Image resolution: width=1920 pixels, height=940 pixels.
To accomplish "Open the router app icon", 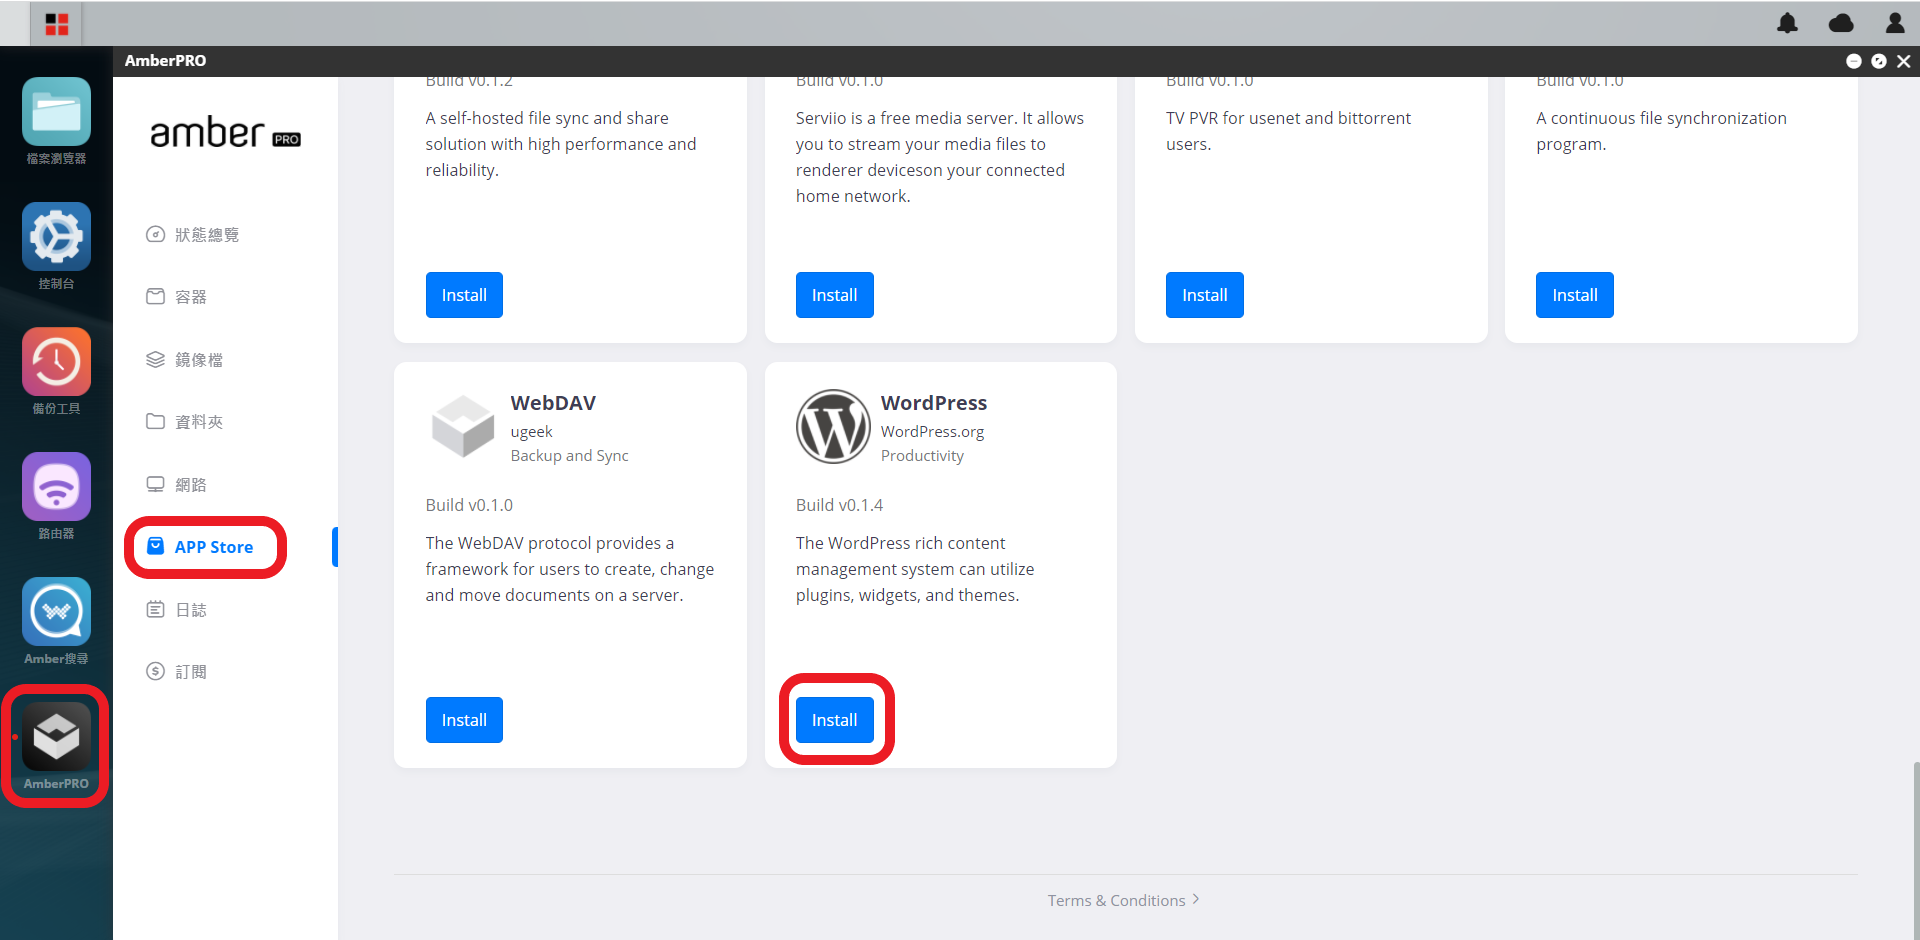I will tap(56, 487).
